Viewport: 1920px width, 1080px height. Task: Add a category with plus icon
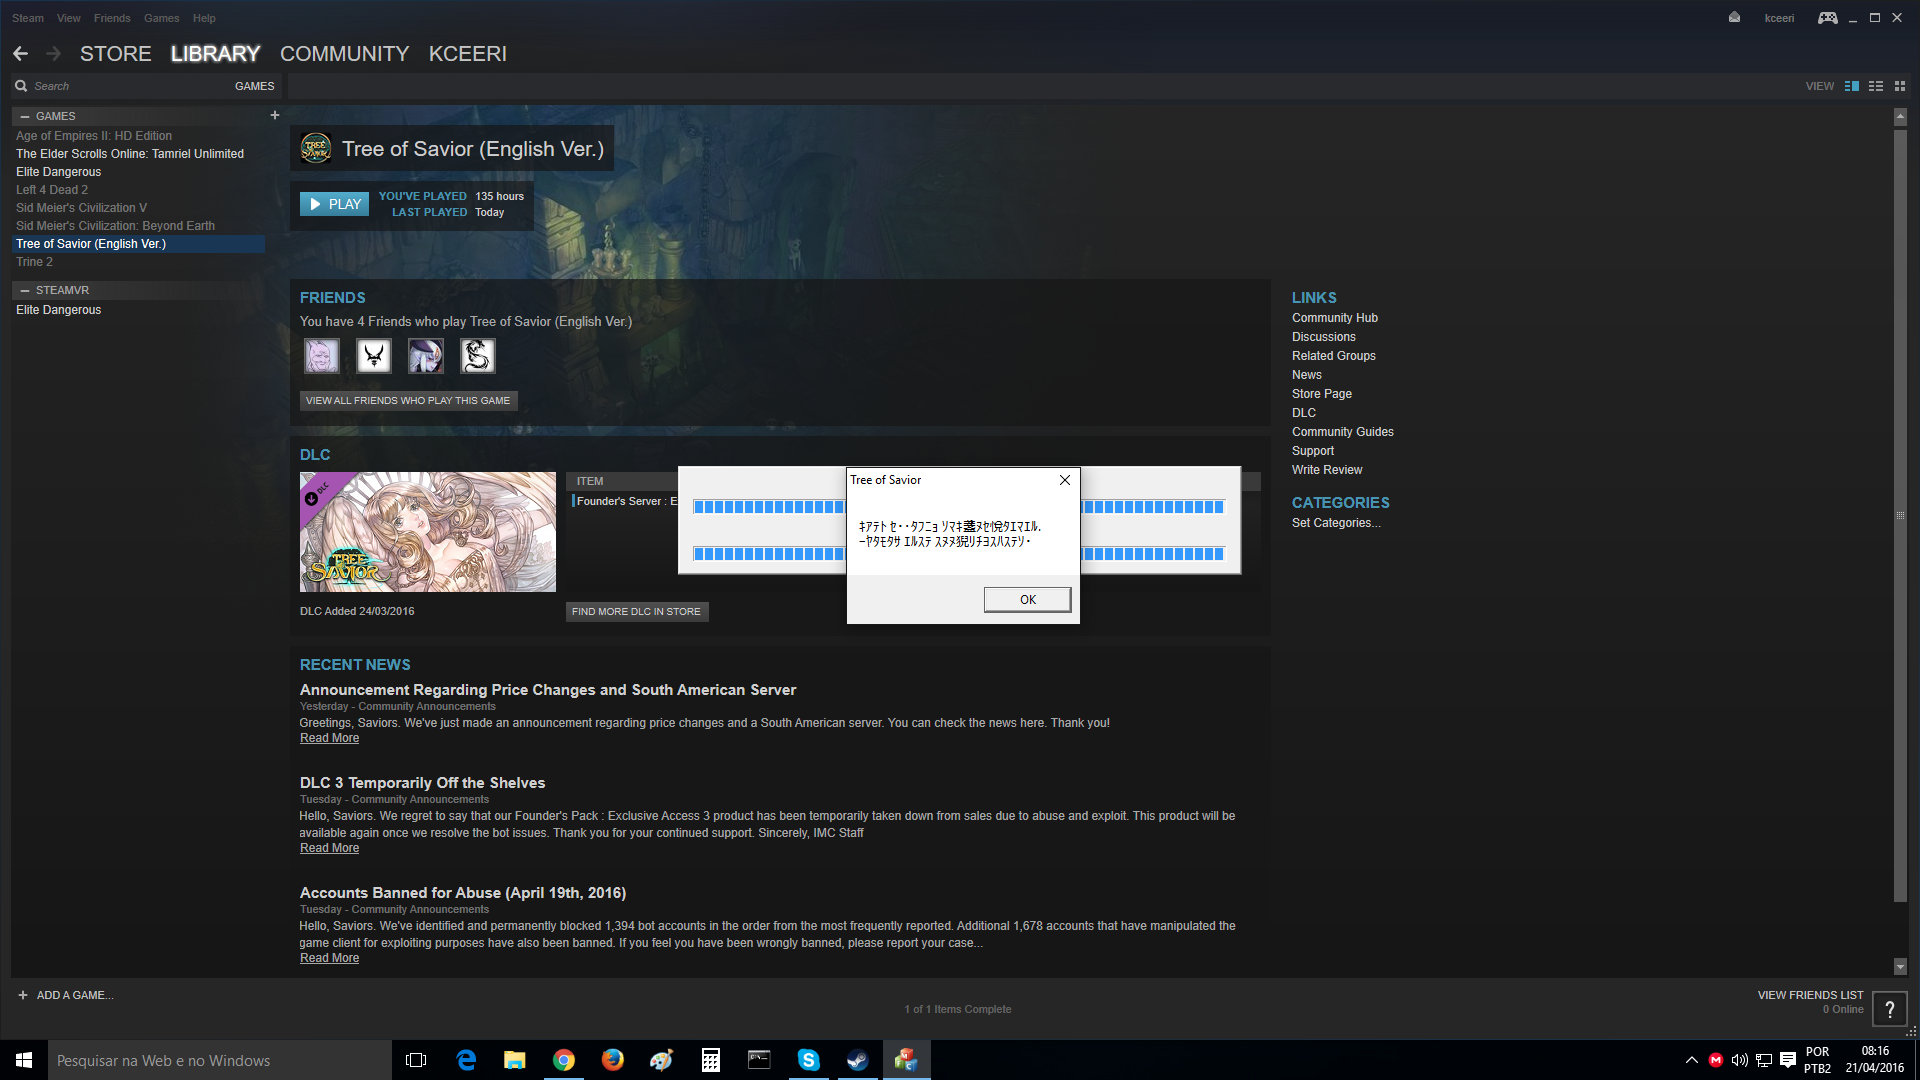click(275, 115)
